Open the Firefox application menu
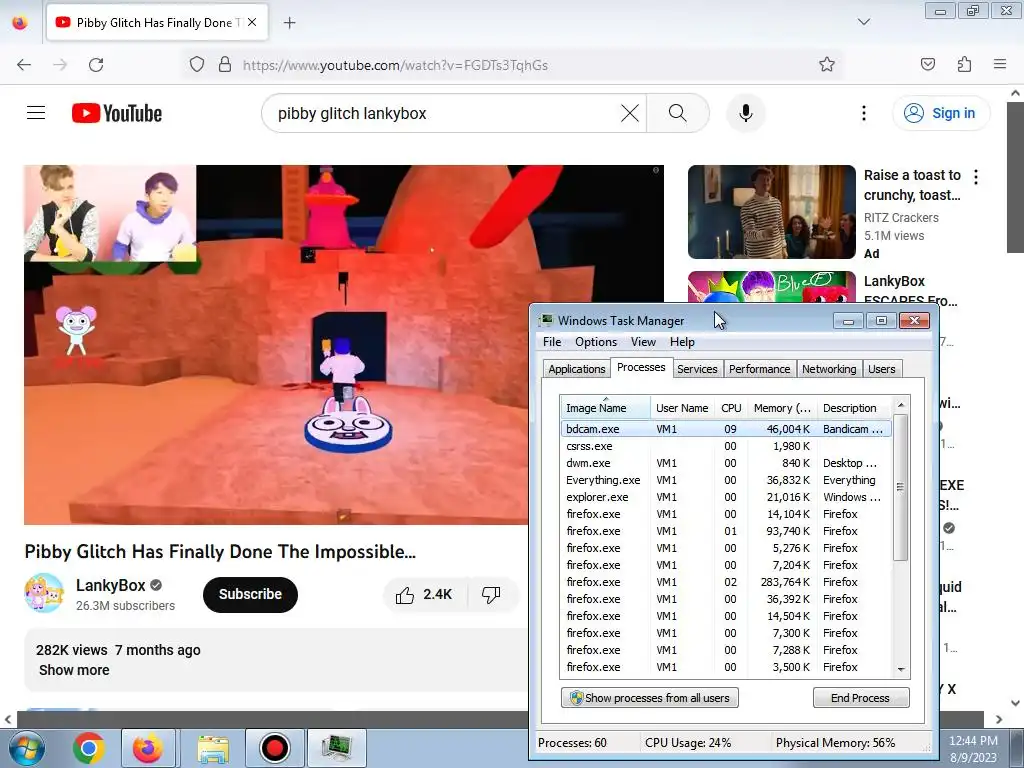This screenshot has height=768, width=1024. coord(999,64)
